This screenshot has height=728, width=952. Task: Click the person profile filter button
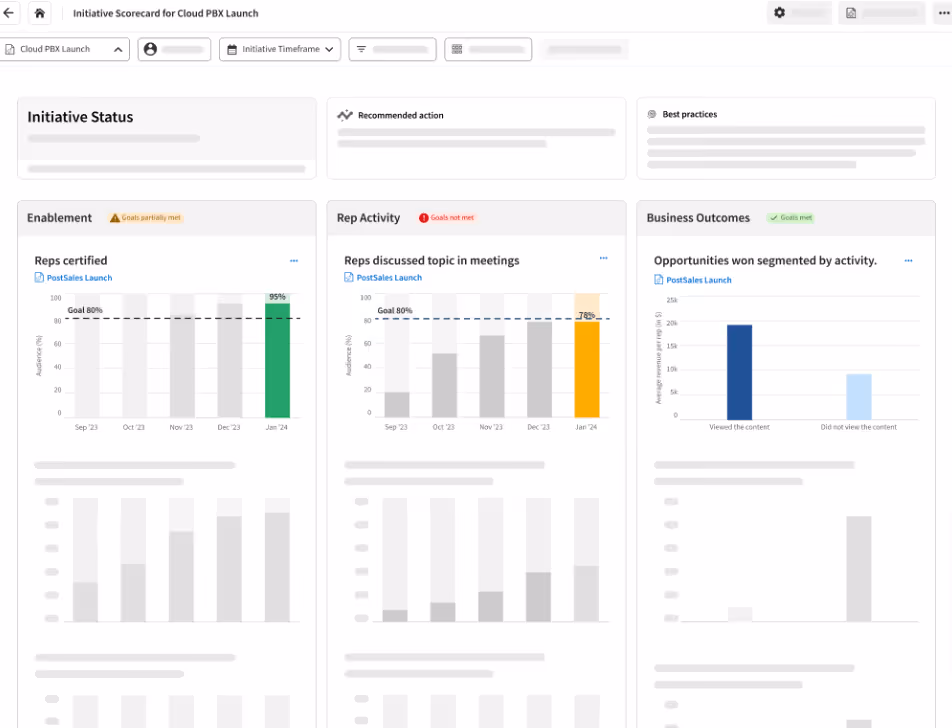(x=174, y=49)
